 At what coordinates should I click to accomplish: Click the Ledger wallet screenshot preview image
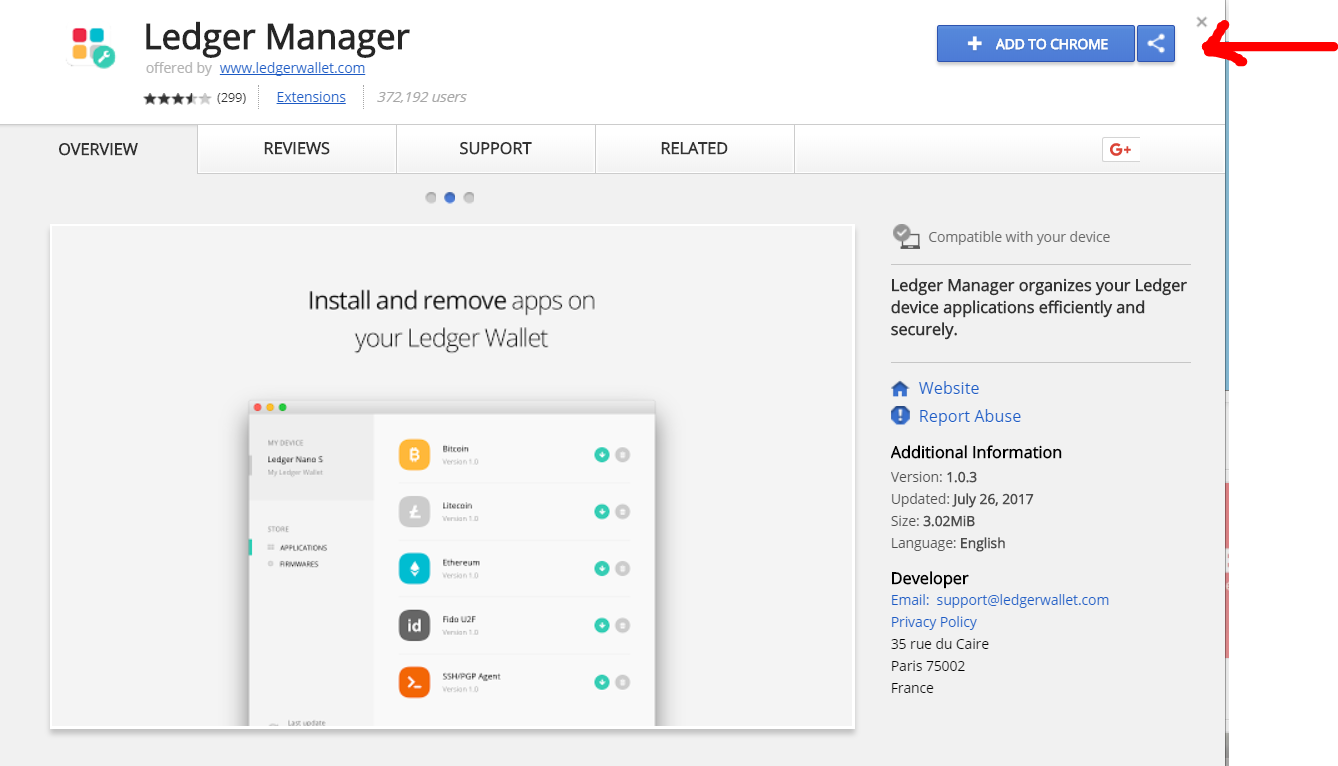[452, 476]
